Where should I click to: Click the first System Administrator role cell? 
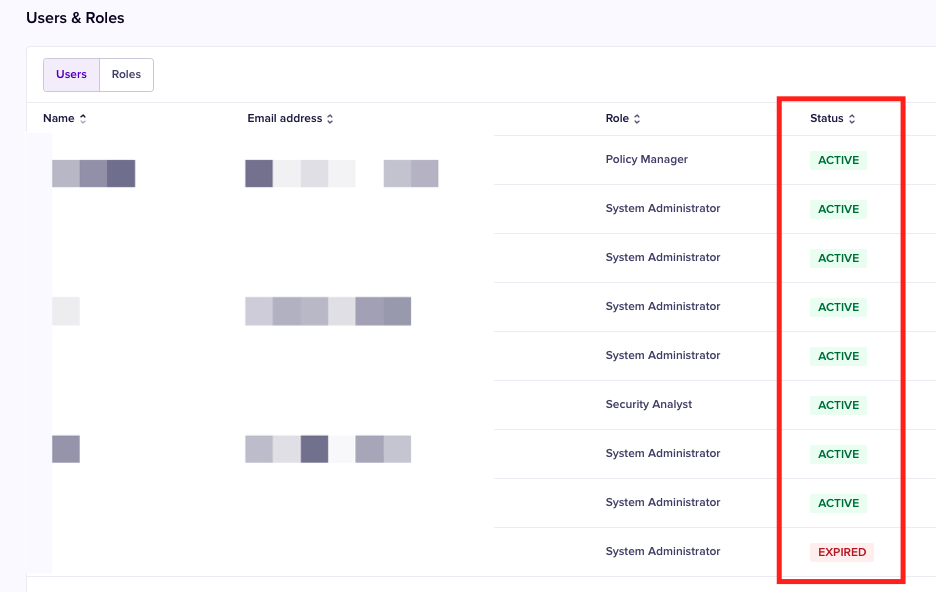click(662, 209)
